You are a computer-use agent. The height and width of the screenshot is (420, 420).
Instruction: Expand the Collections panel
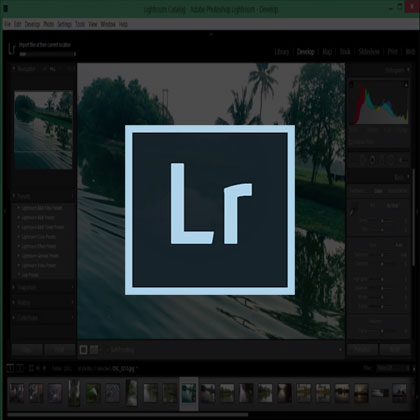(14, 318)
